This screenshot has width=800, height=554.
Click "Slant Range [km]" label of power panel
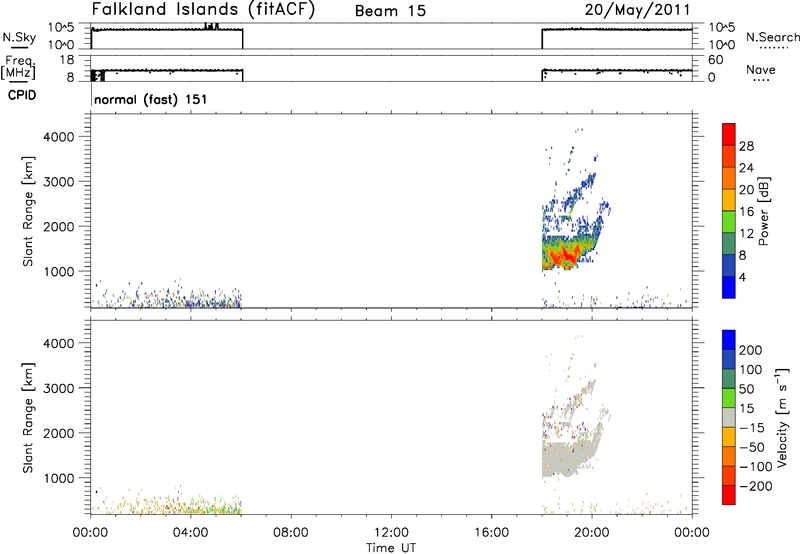tap(28, 211)
